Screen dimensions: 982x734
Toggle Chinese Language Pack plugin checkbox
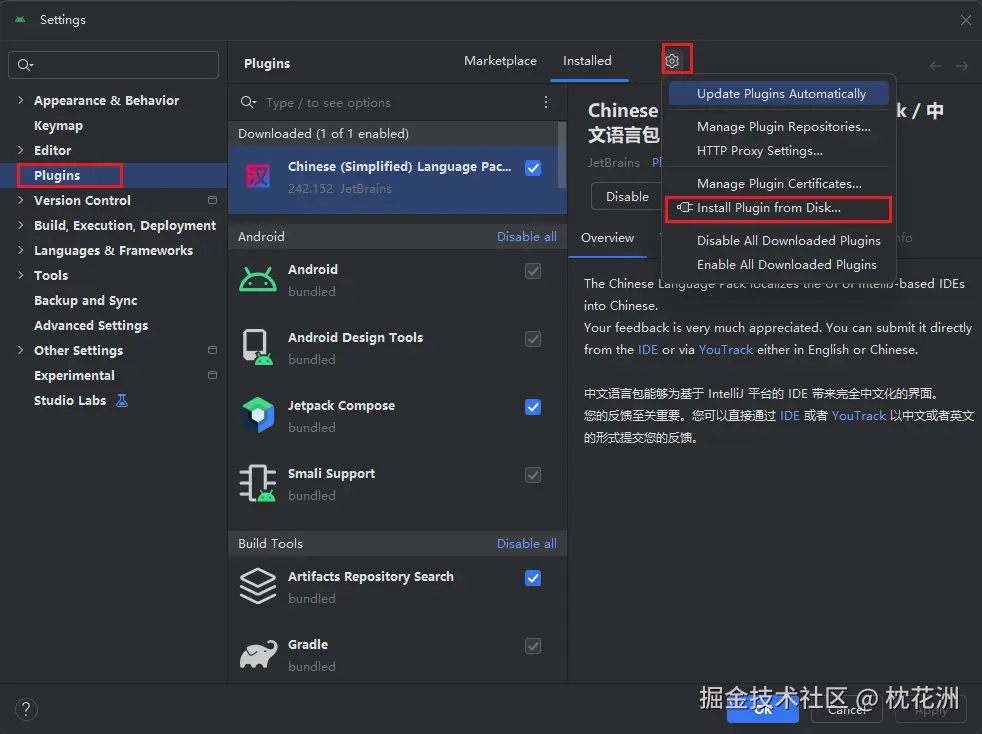click(x=533, y=168)
